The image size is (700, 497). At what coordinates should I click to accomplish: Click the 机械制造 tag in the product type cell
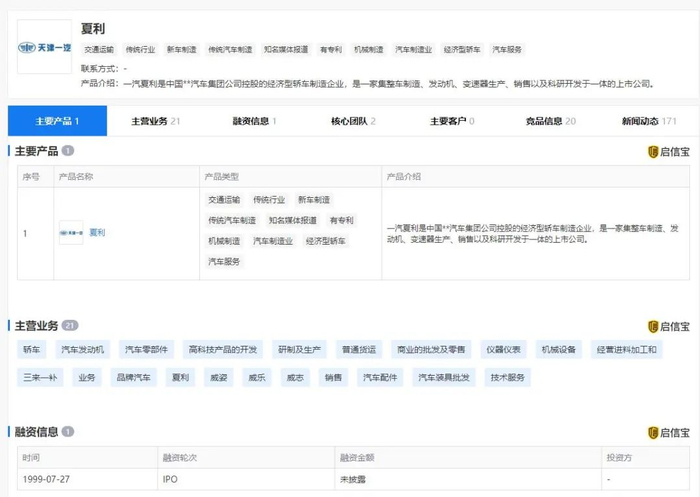(224, 241)
